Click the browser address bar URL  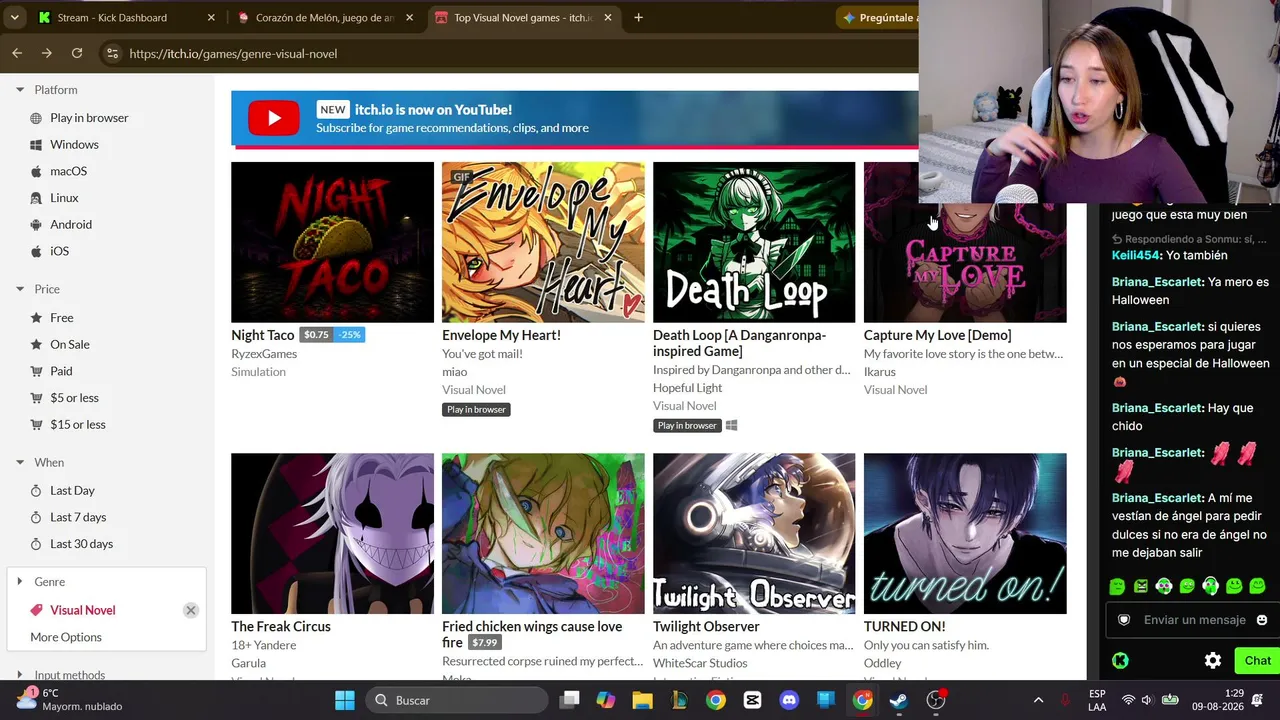[233, 53]
